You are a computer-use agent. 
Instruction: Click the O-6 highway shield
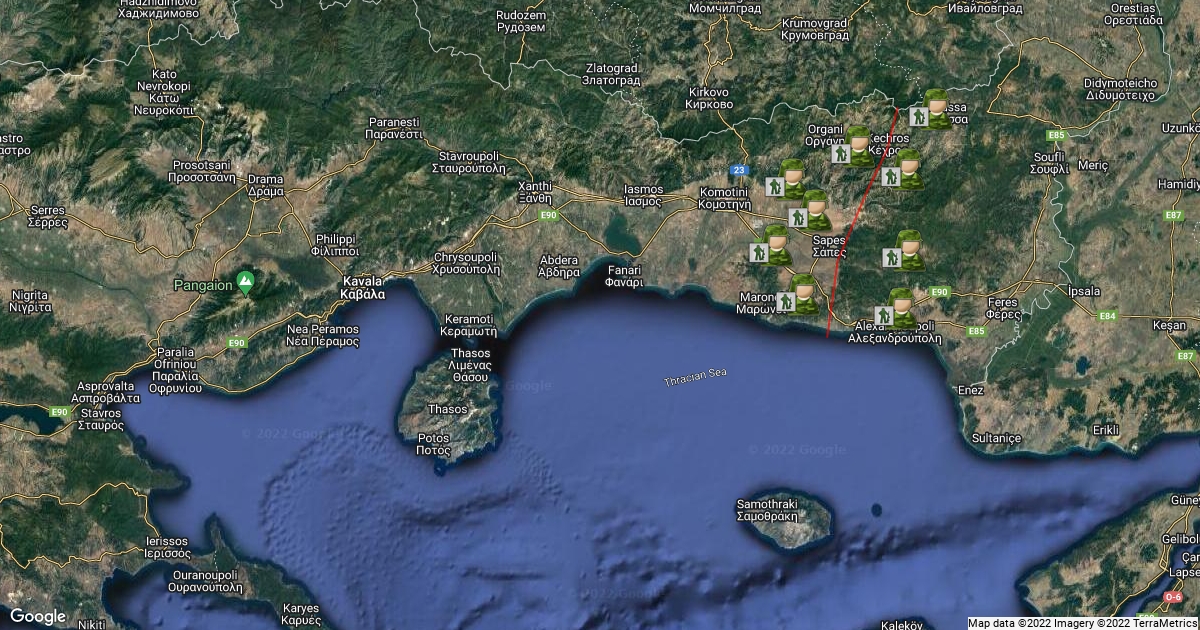pyautogui.click(x=1174, y=597)
